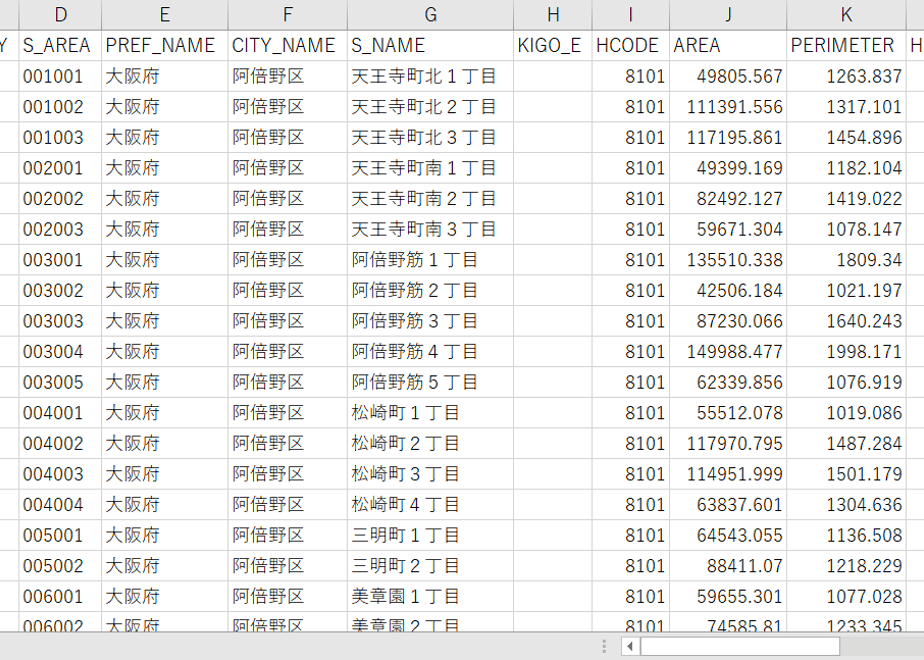Select PERIMETER value 1501.179

[x=846, y=474]
